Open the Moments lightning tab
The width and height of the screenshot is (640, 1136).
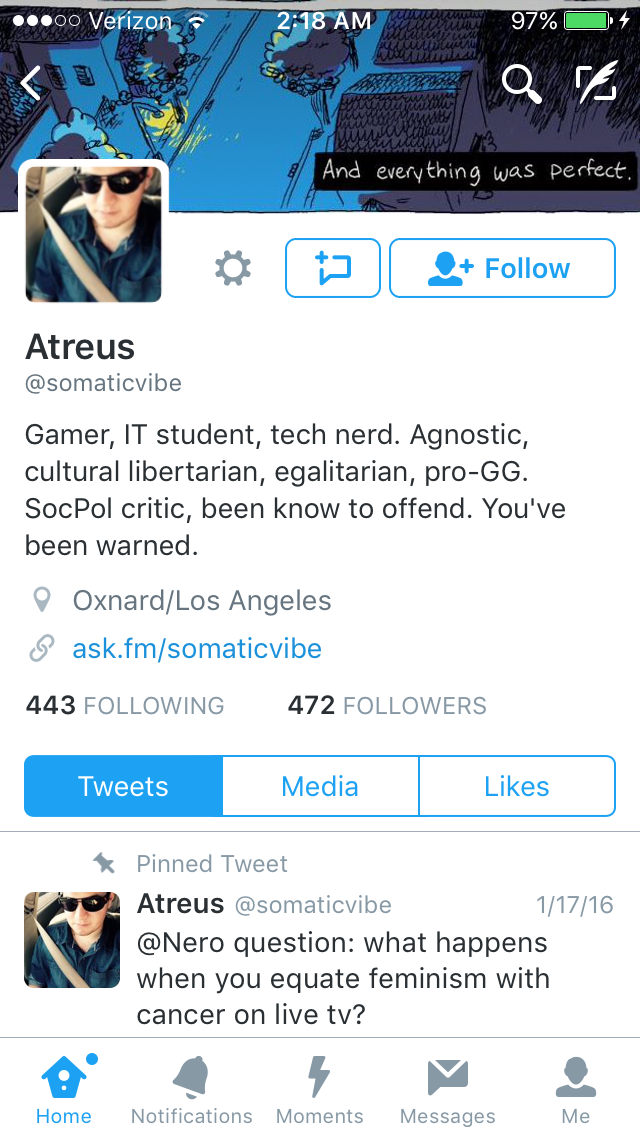pos(320,1089)
